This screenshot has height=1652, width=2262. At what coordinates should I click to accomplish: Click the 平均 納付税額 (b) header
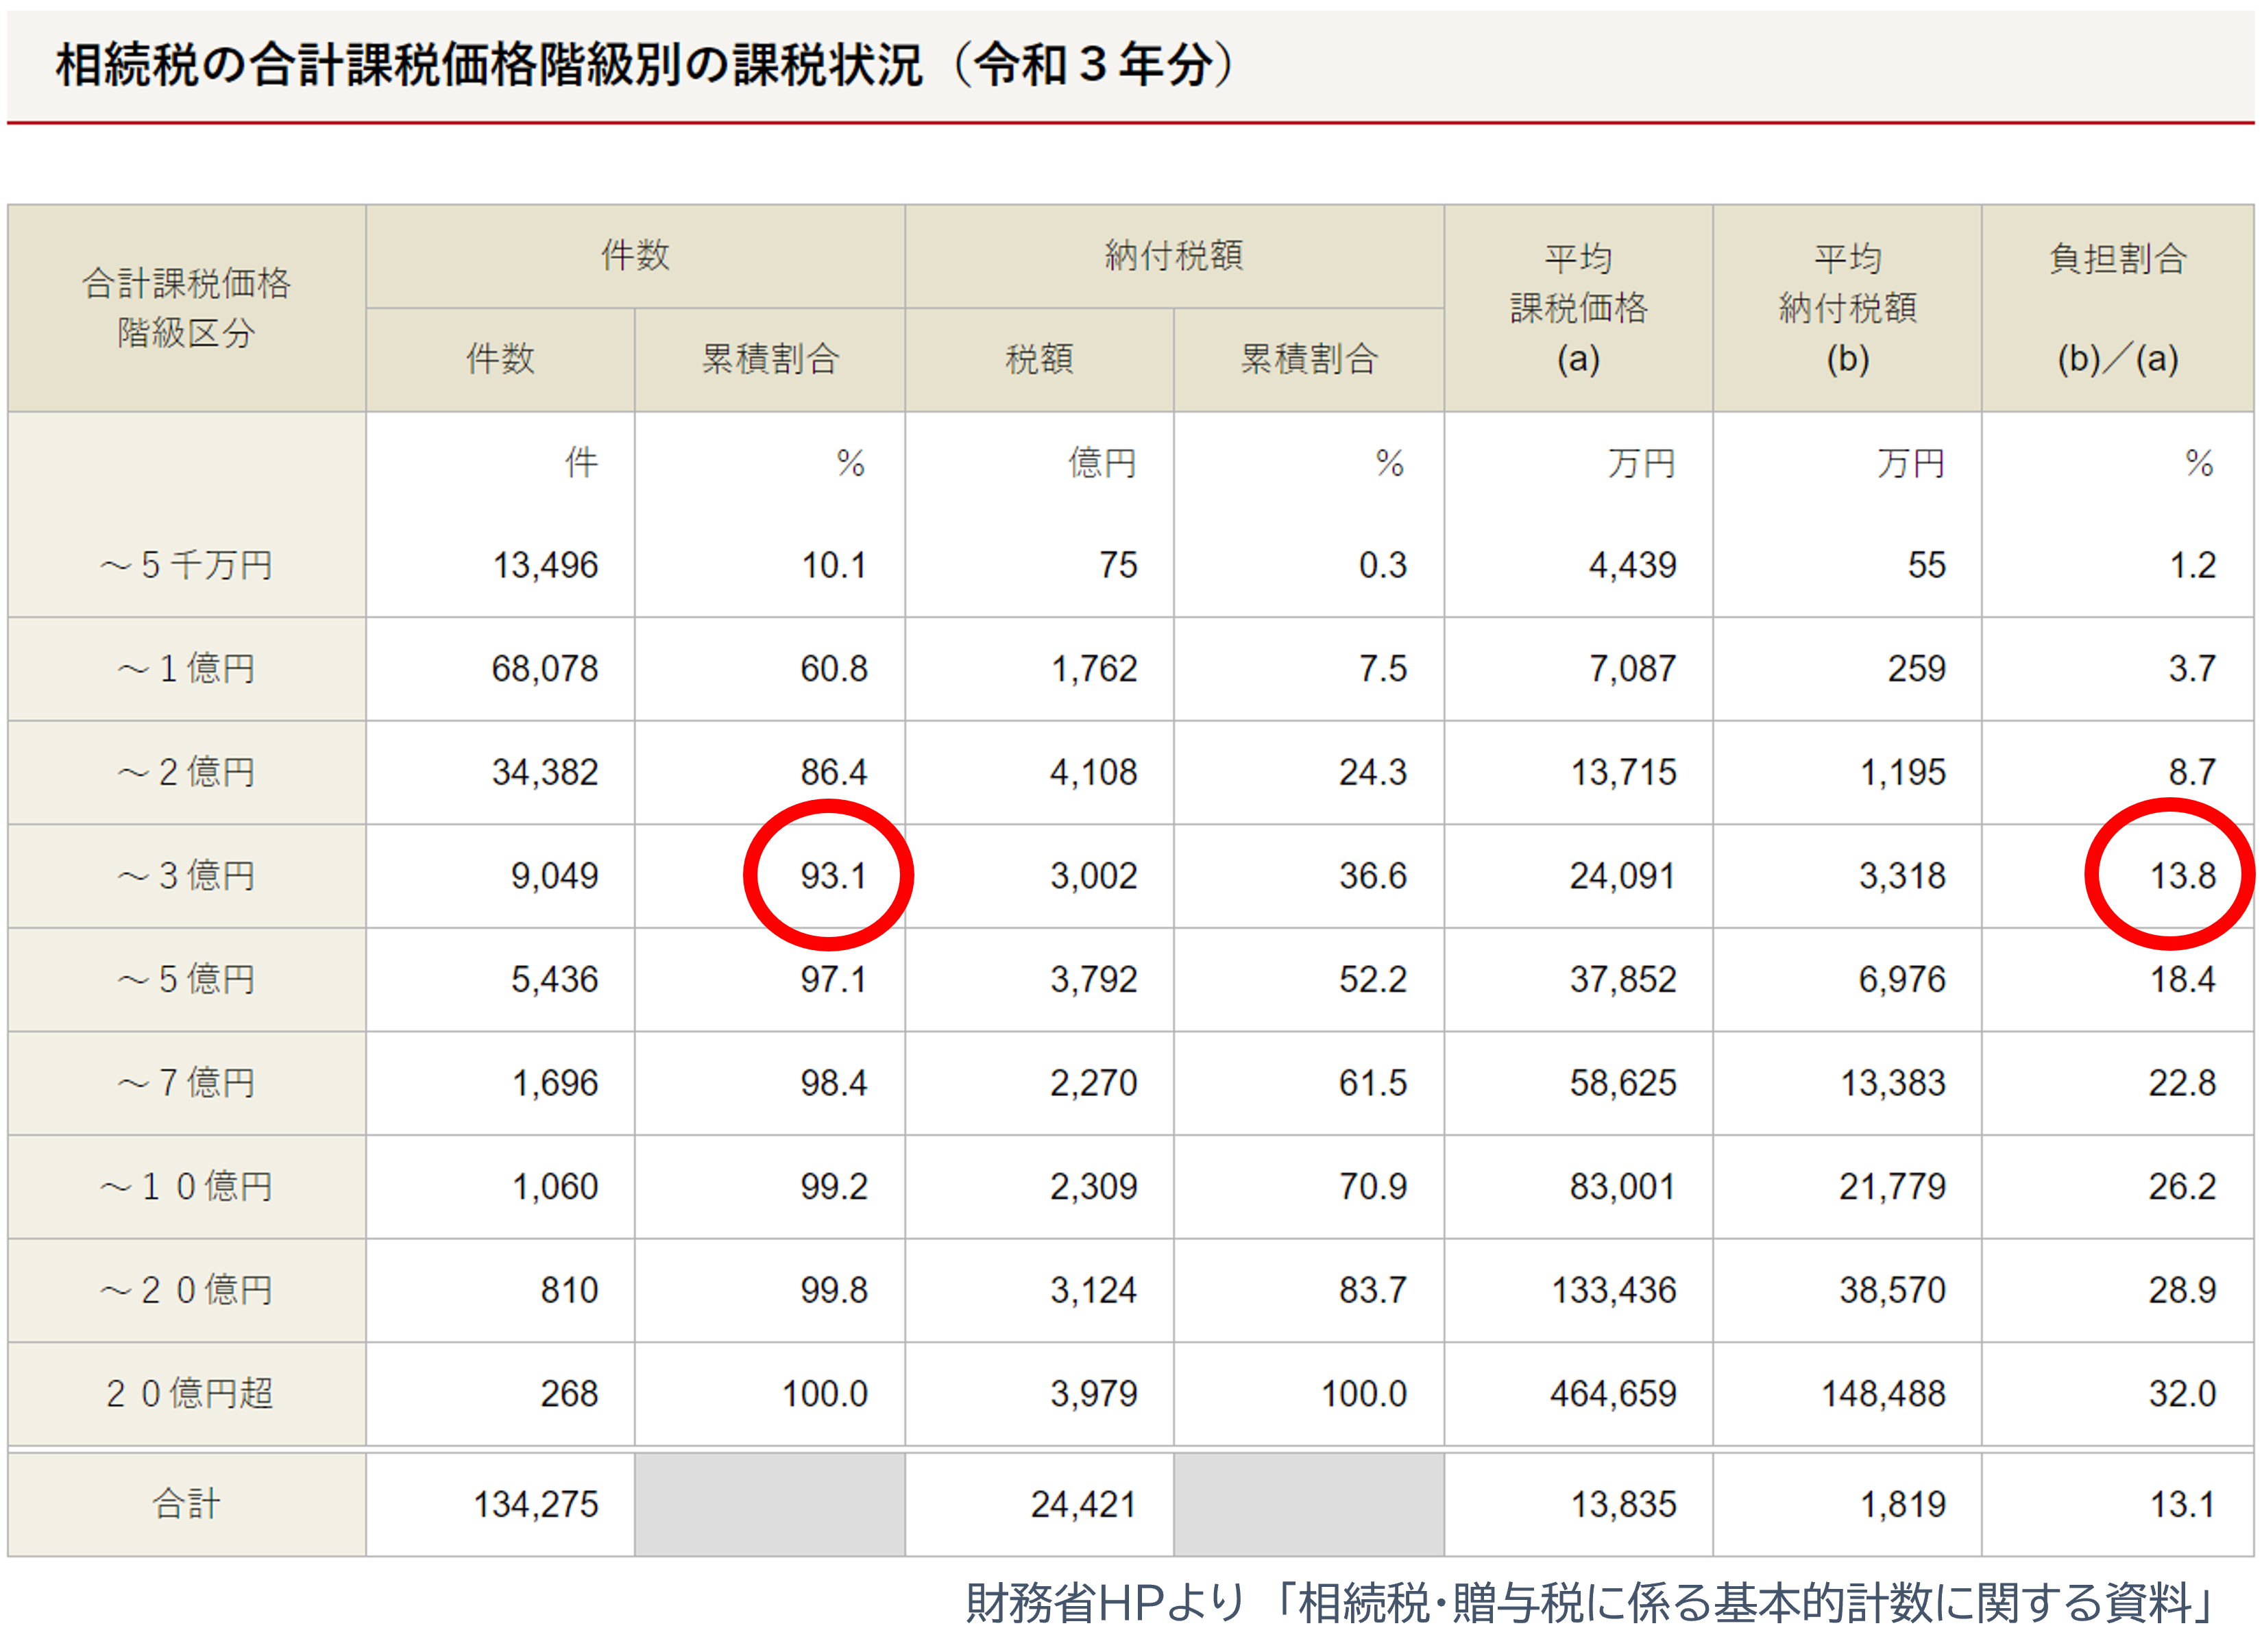(x=1847, y=308)
